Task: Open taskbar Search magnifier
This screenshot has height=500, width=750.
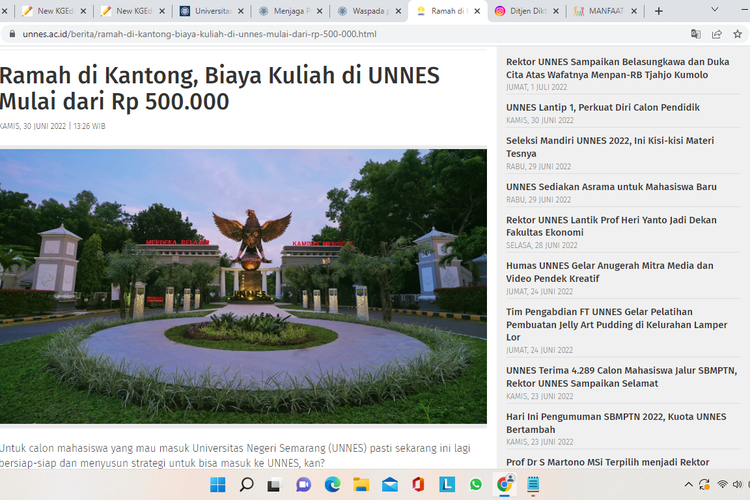Action: pos(246,485)
